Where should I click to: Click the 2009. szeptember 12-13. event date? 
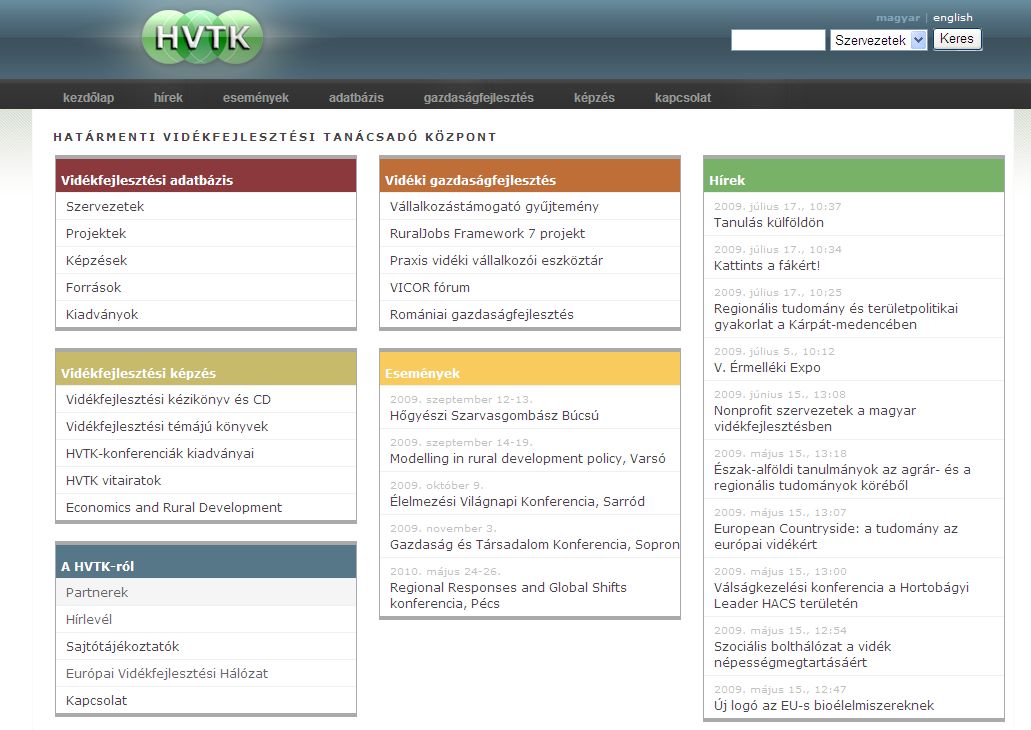(x=461, y=399)
